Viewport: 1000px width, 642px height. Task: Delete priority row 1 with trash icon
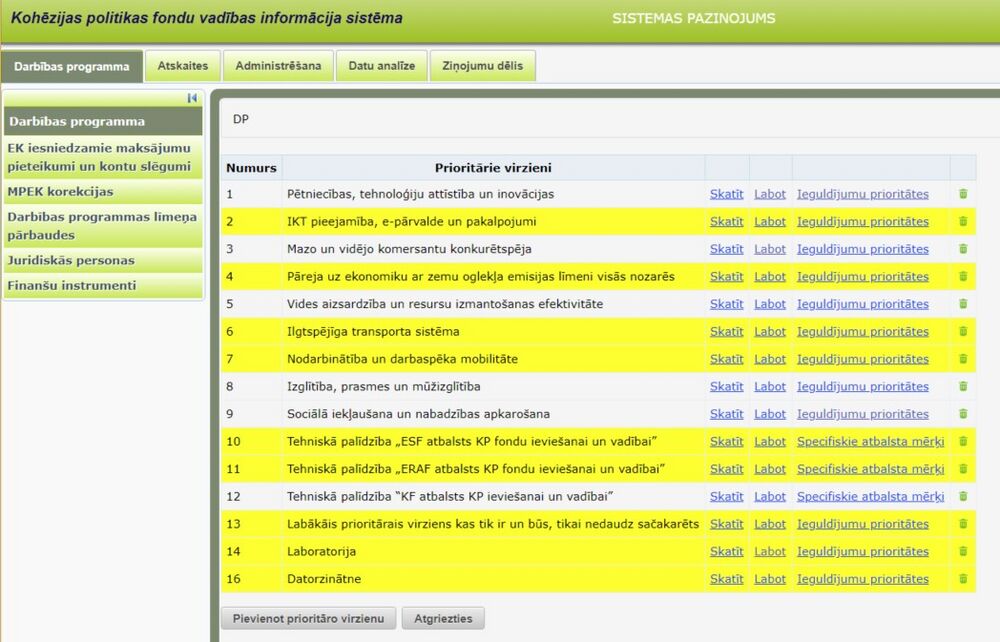963,194
